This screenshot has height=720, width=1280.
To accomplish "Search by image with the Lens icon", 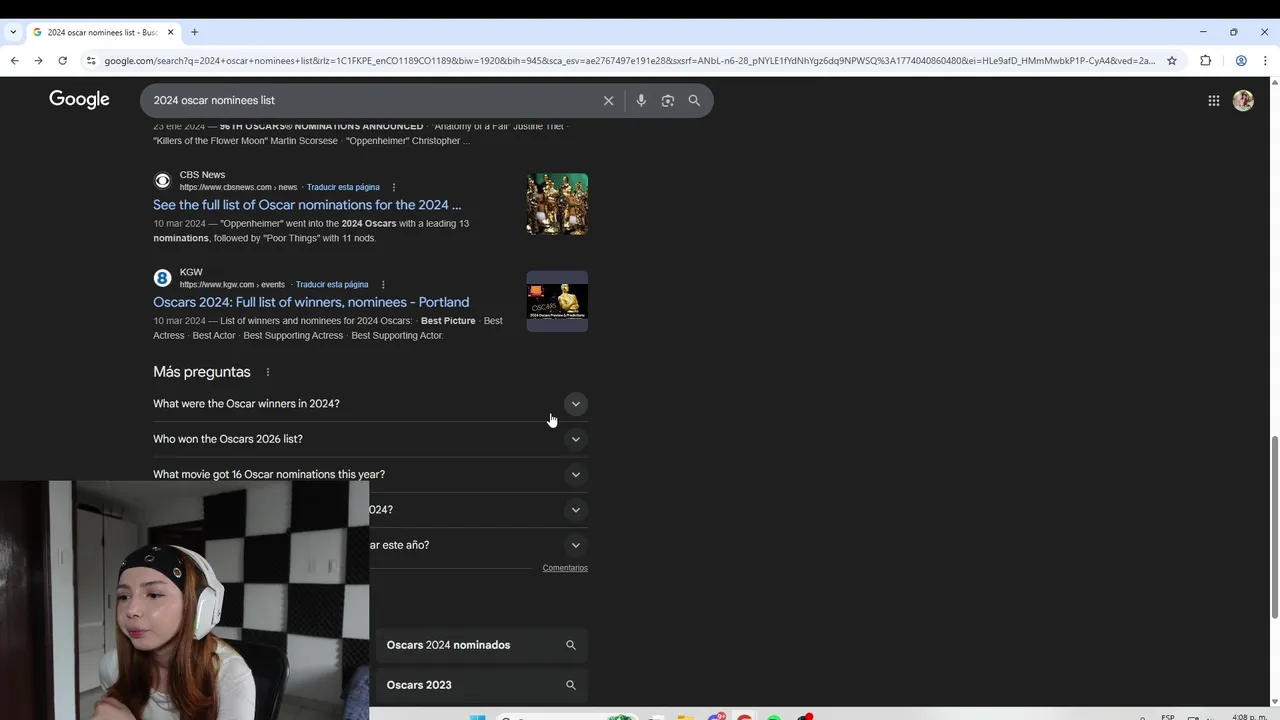I will click(668, 100).
